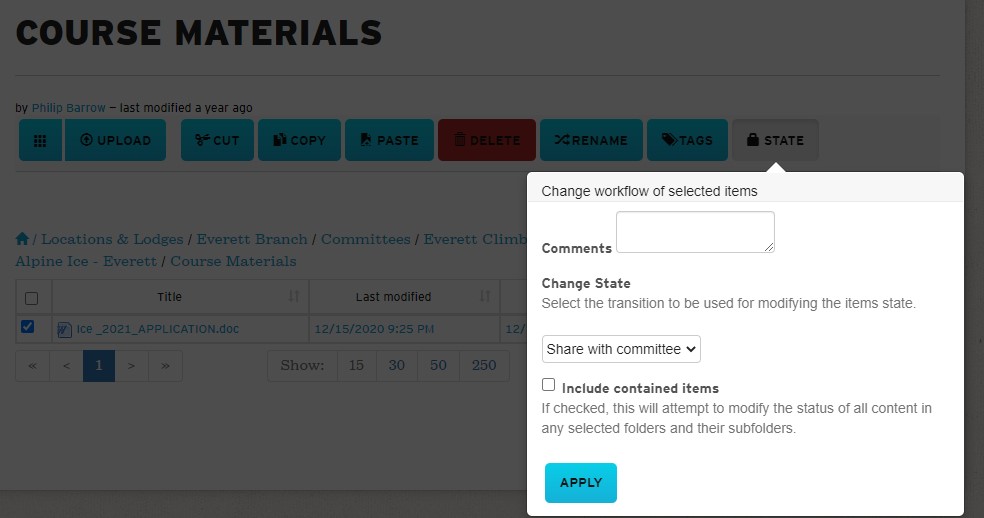Click the home icon in breadcrumbs
Viewport: 984px width, 518px height.
(22, 240)
